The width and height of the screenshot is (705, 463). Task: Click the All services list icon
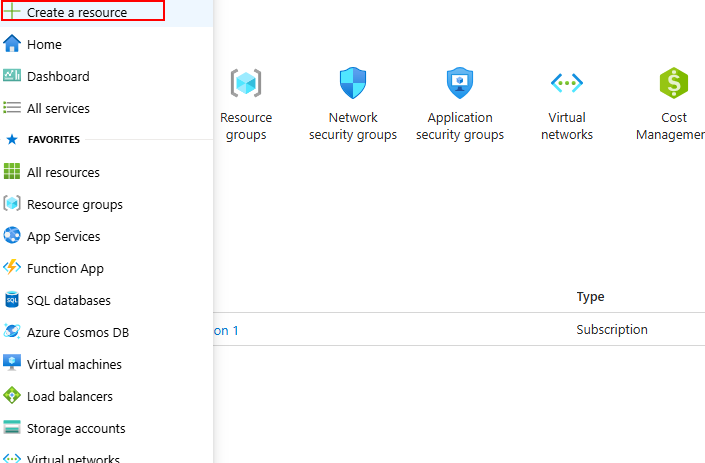pos(12,107)
